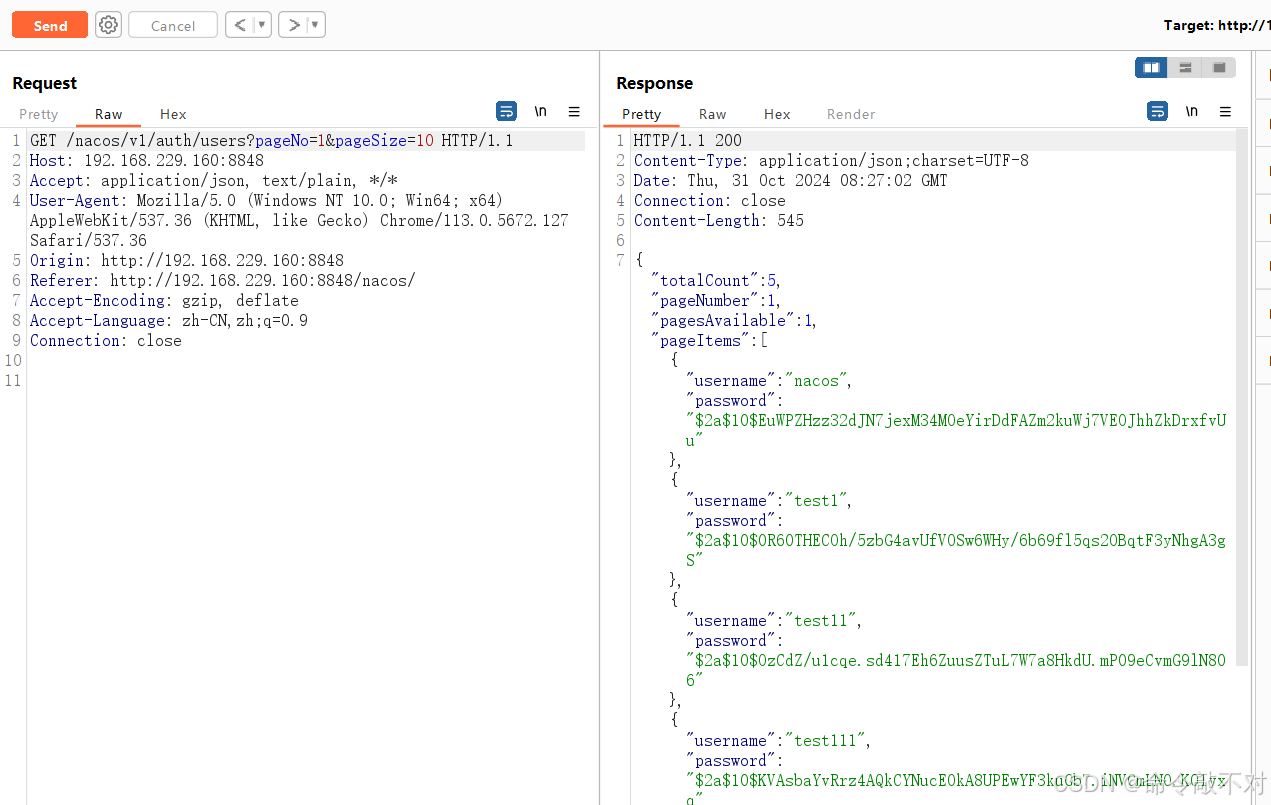Click the Response vertical scrollbar

tap(1242, 397)
